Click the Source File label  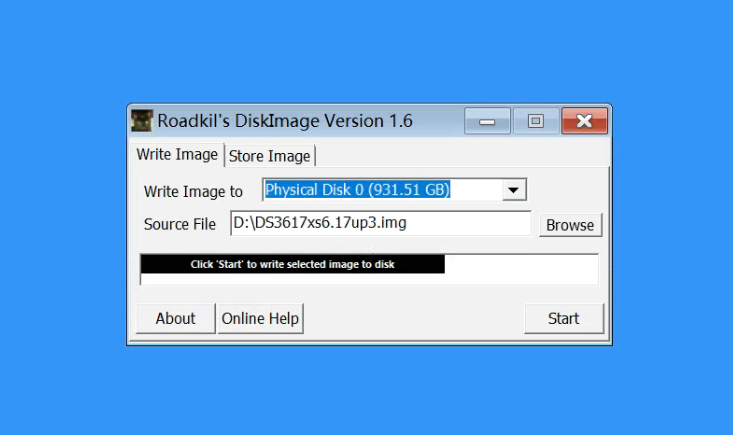180,224
